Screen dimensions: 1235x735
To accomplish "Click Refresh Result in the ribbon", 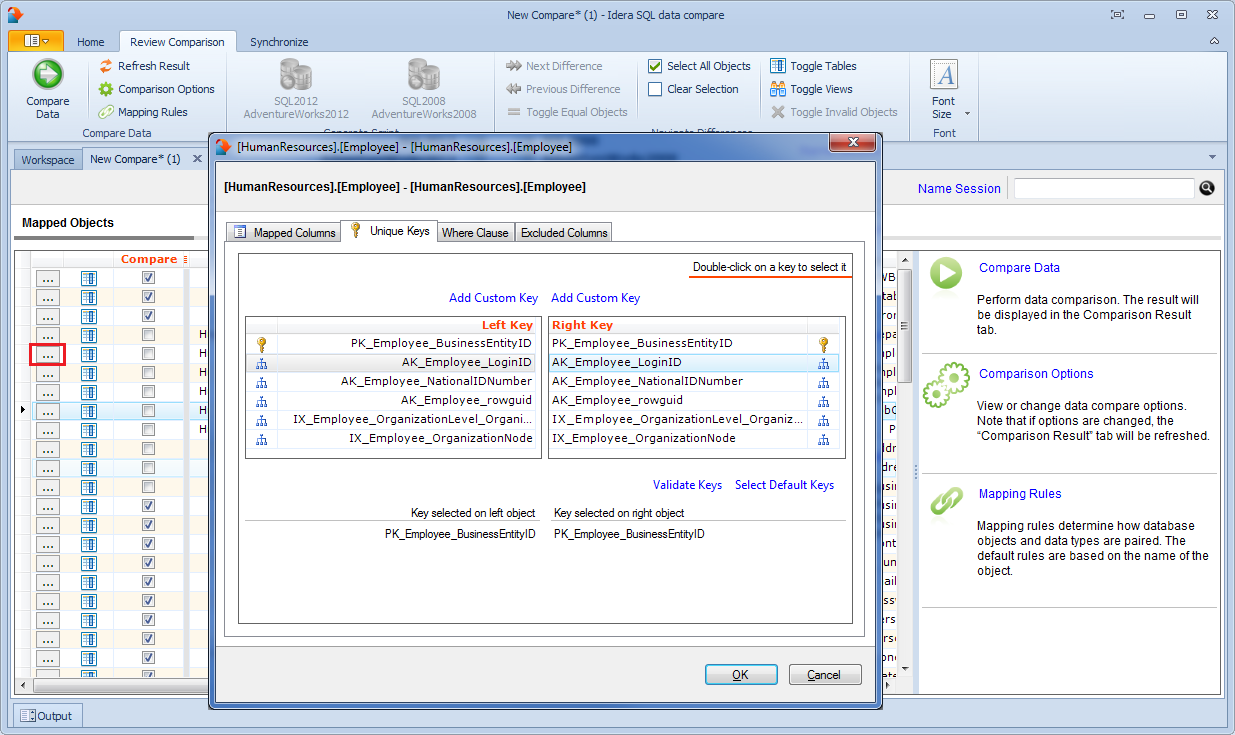I will coord(146,66).
